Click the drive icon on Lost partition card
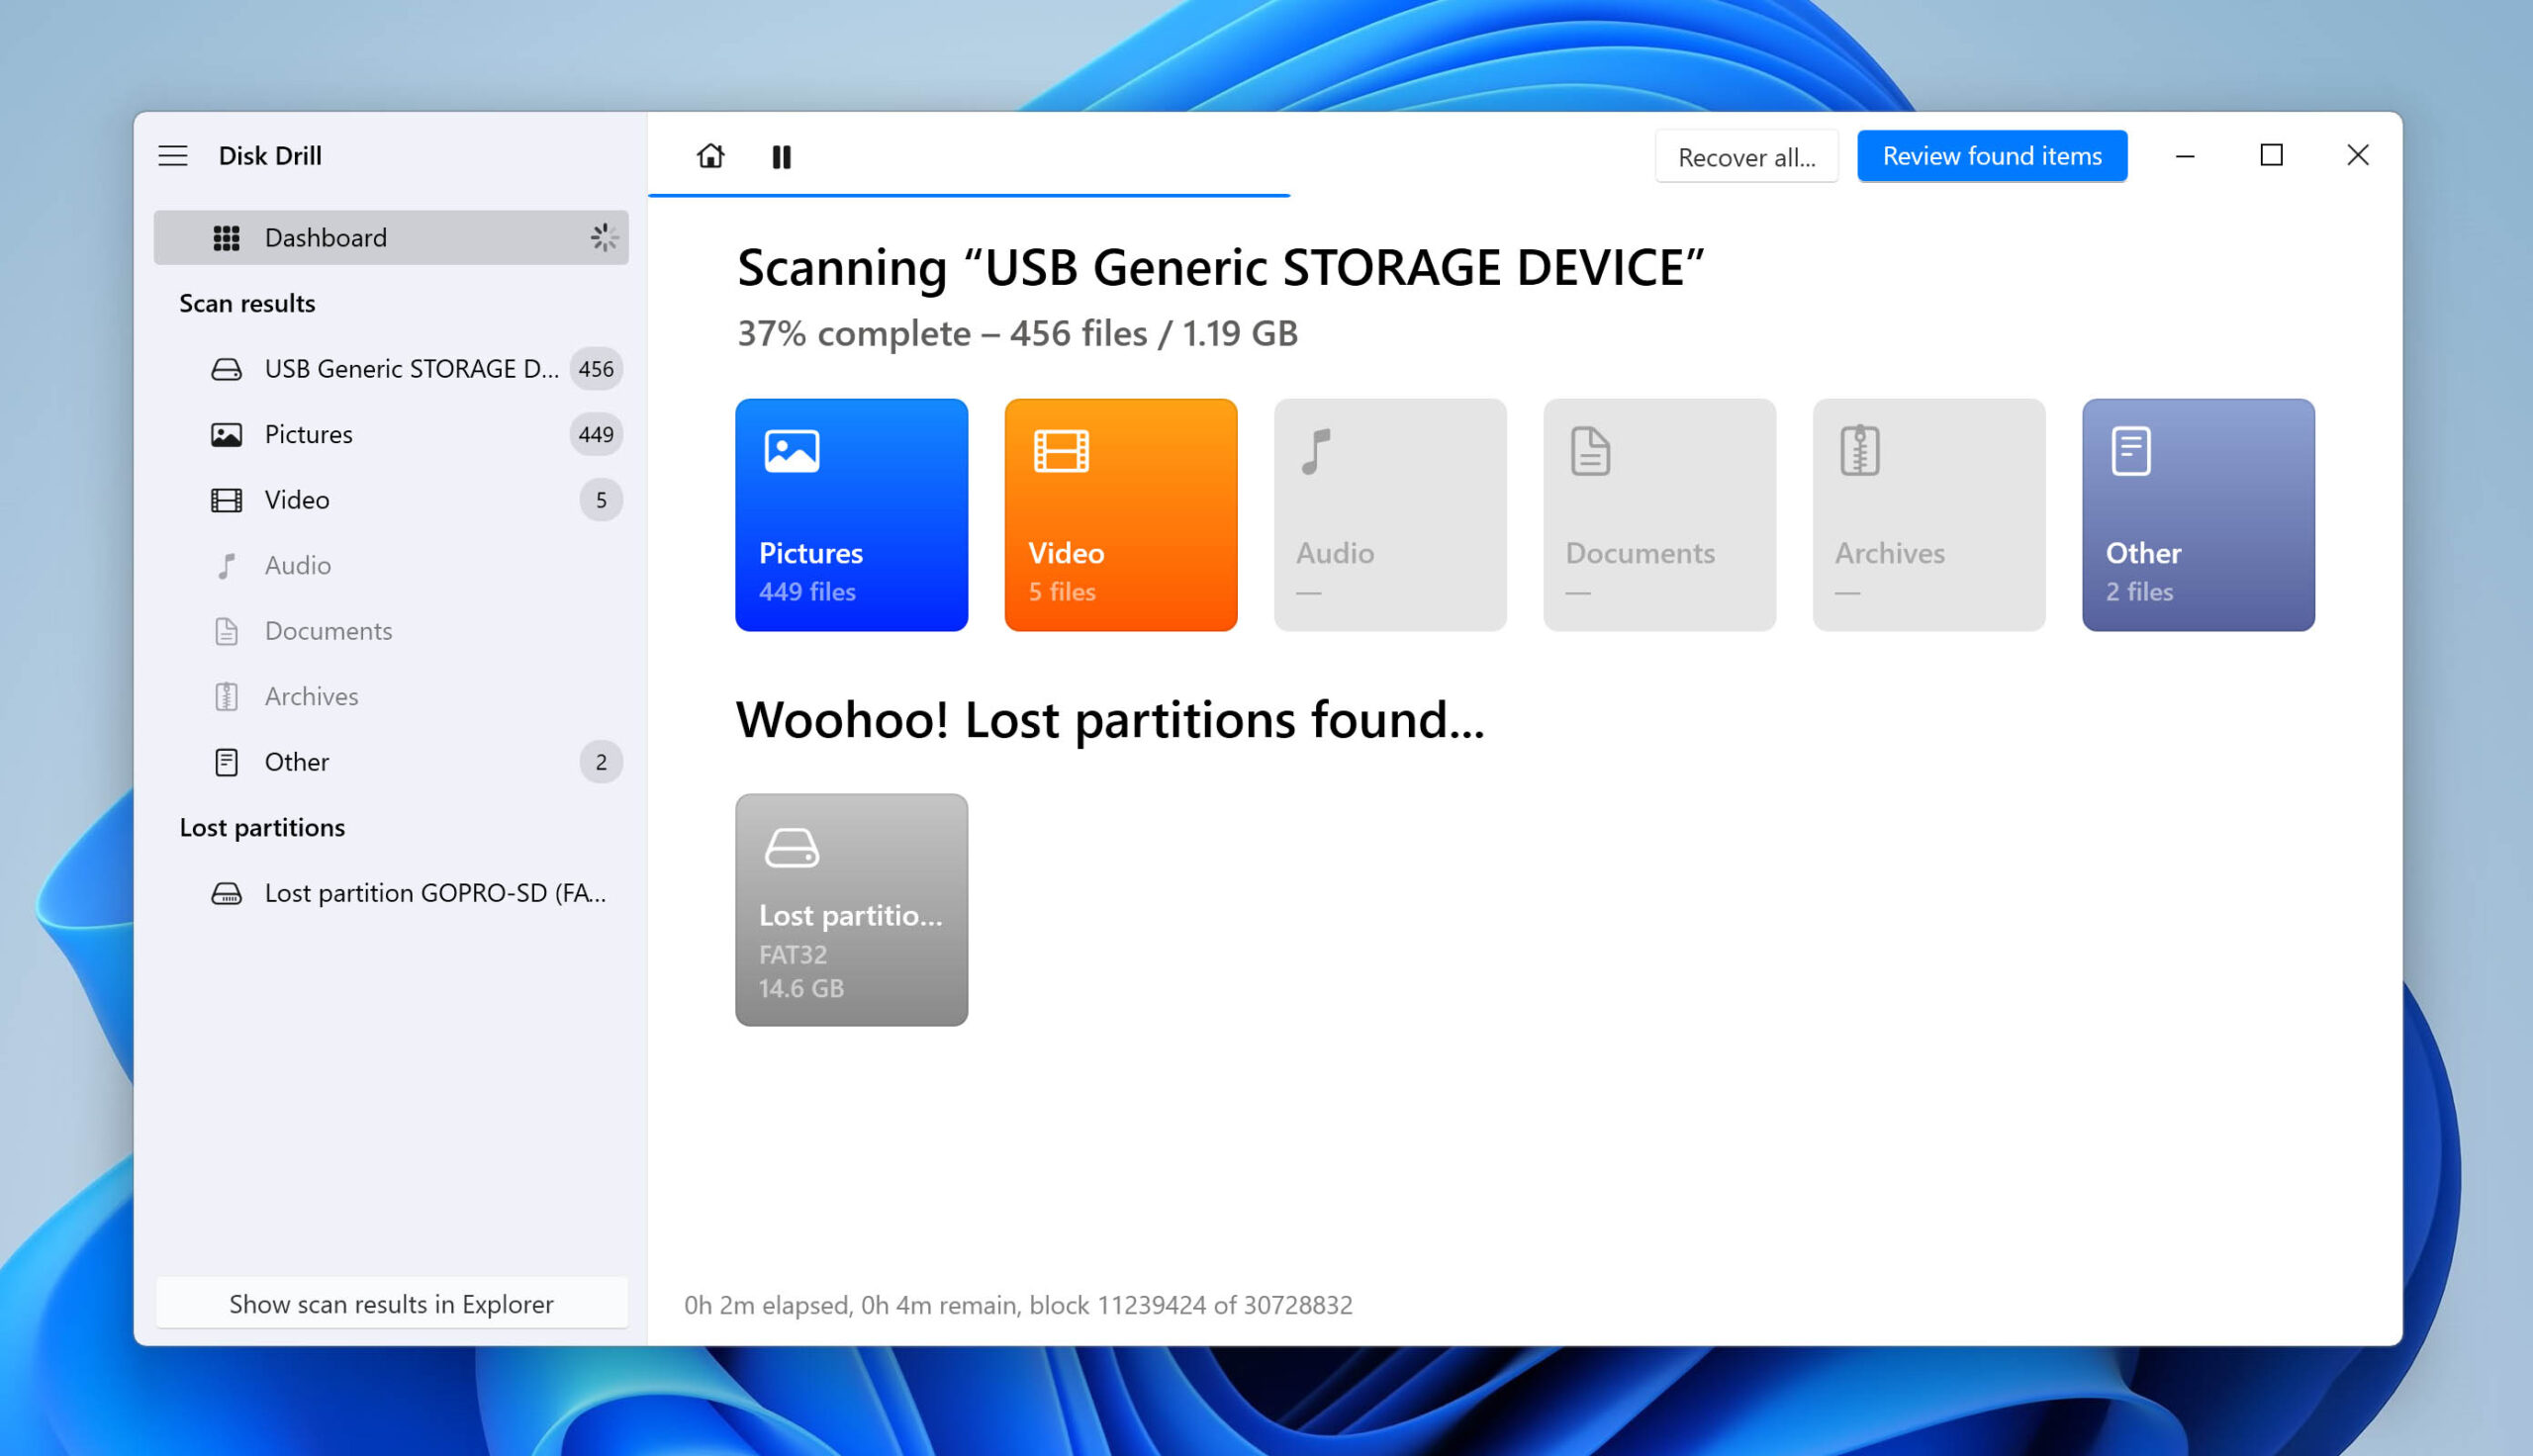Image resolution: width=2533 pixels, height=1456 pixels. (792, 848)
